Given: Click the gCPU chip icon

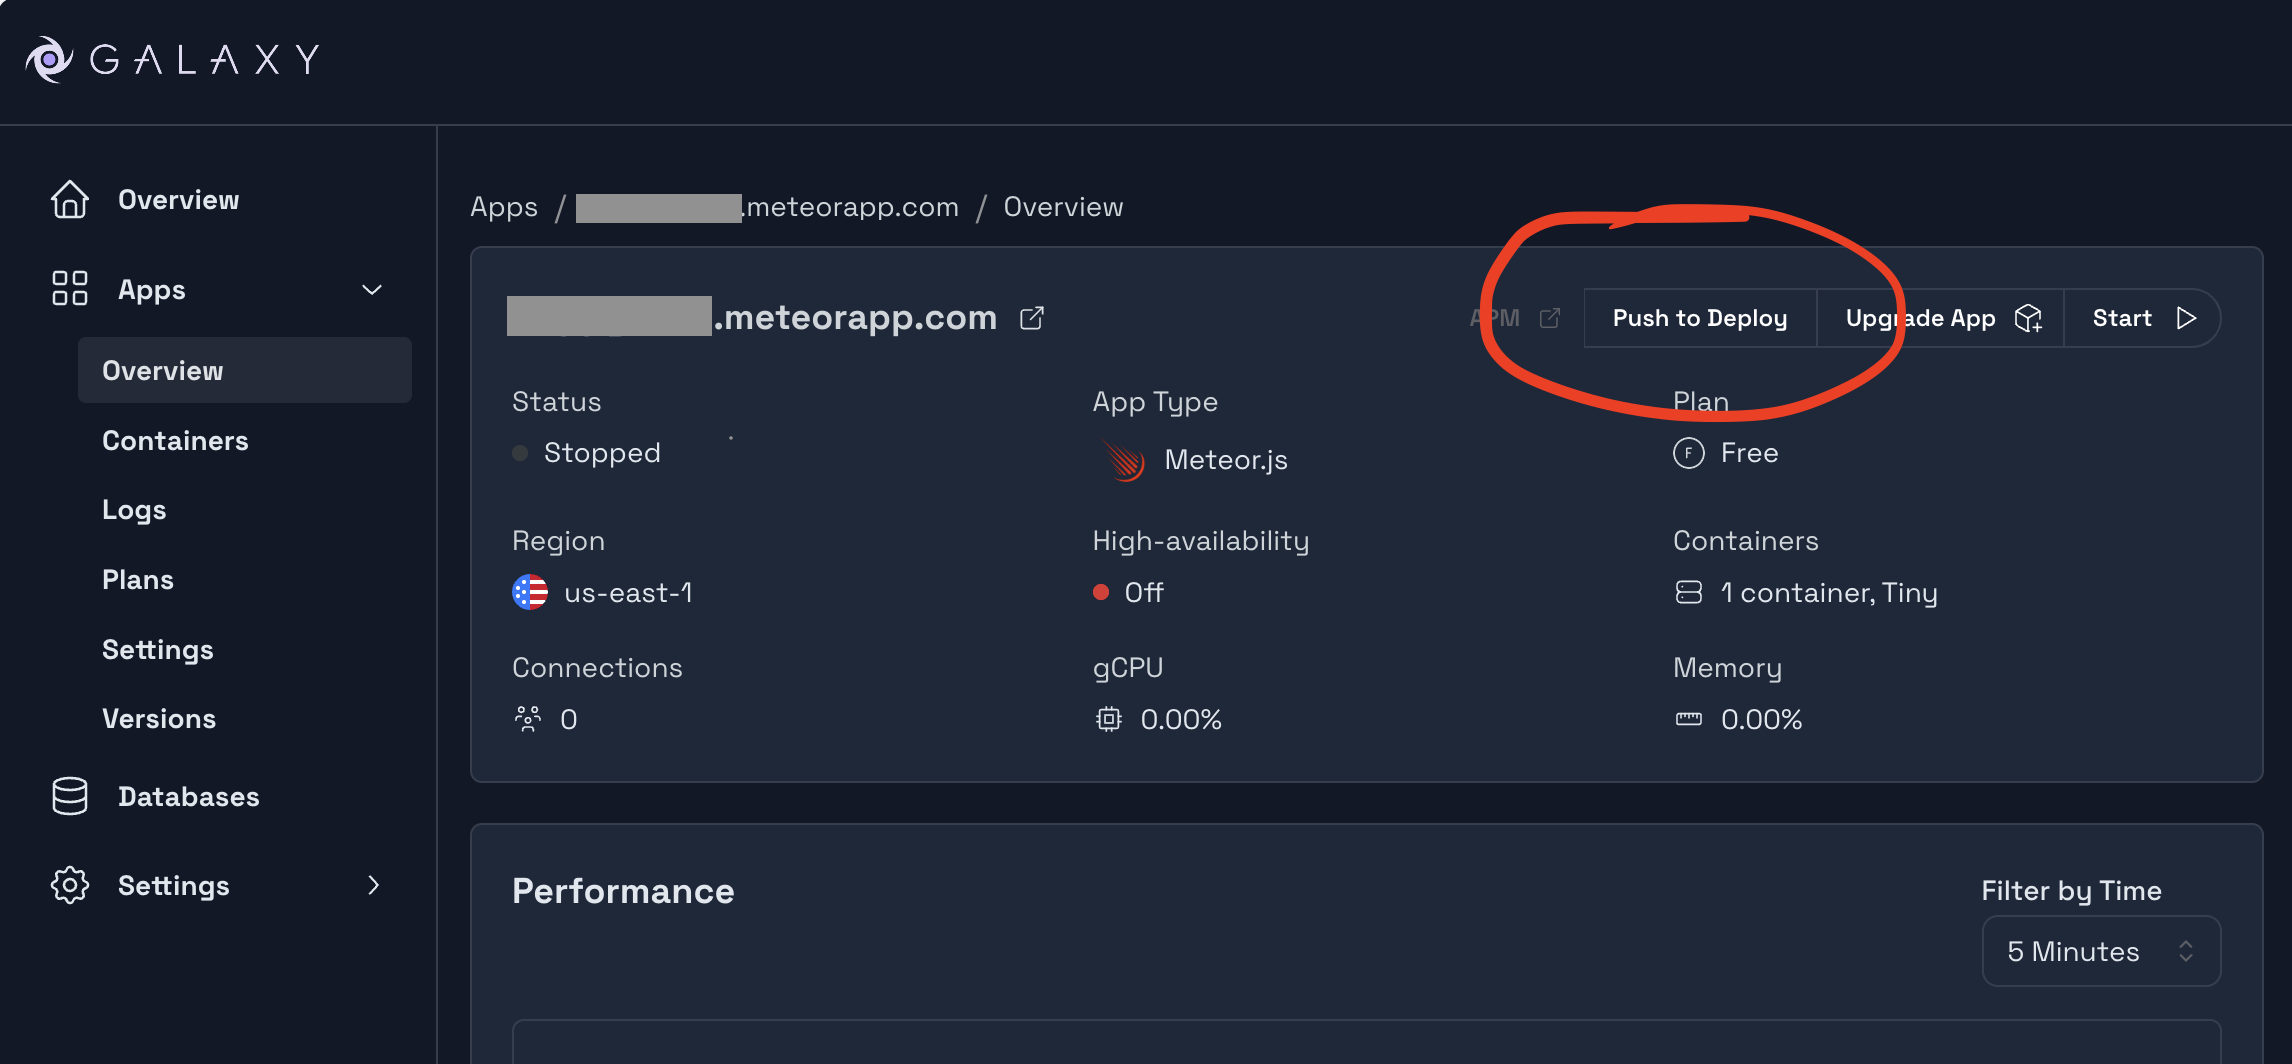Looking at the screenshot, I should (1108, 719).
